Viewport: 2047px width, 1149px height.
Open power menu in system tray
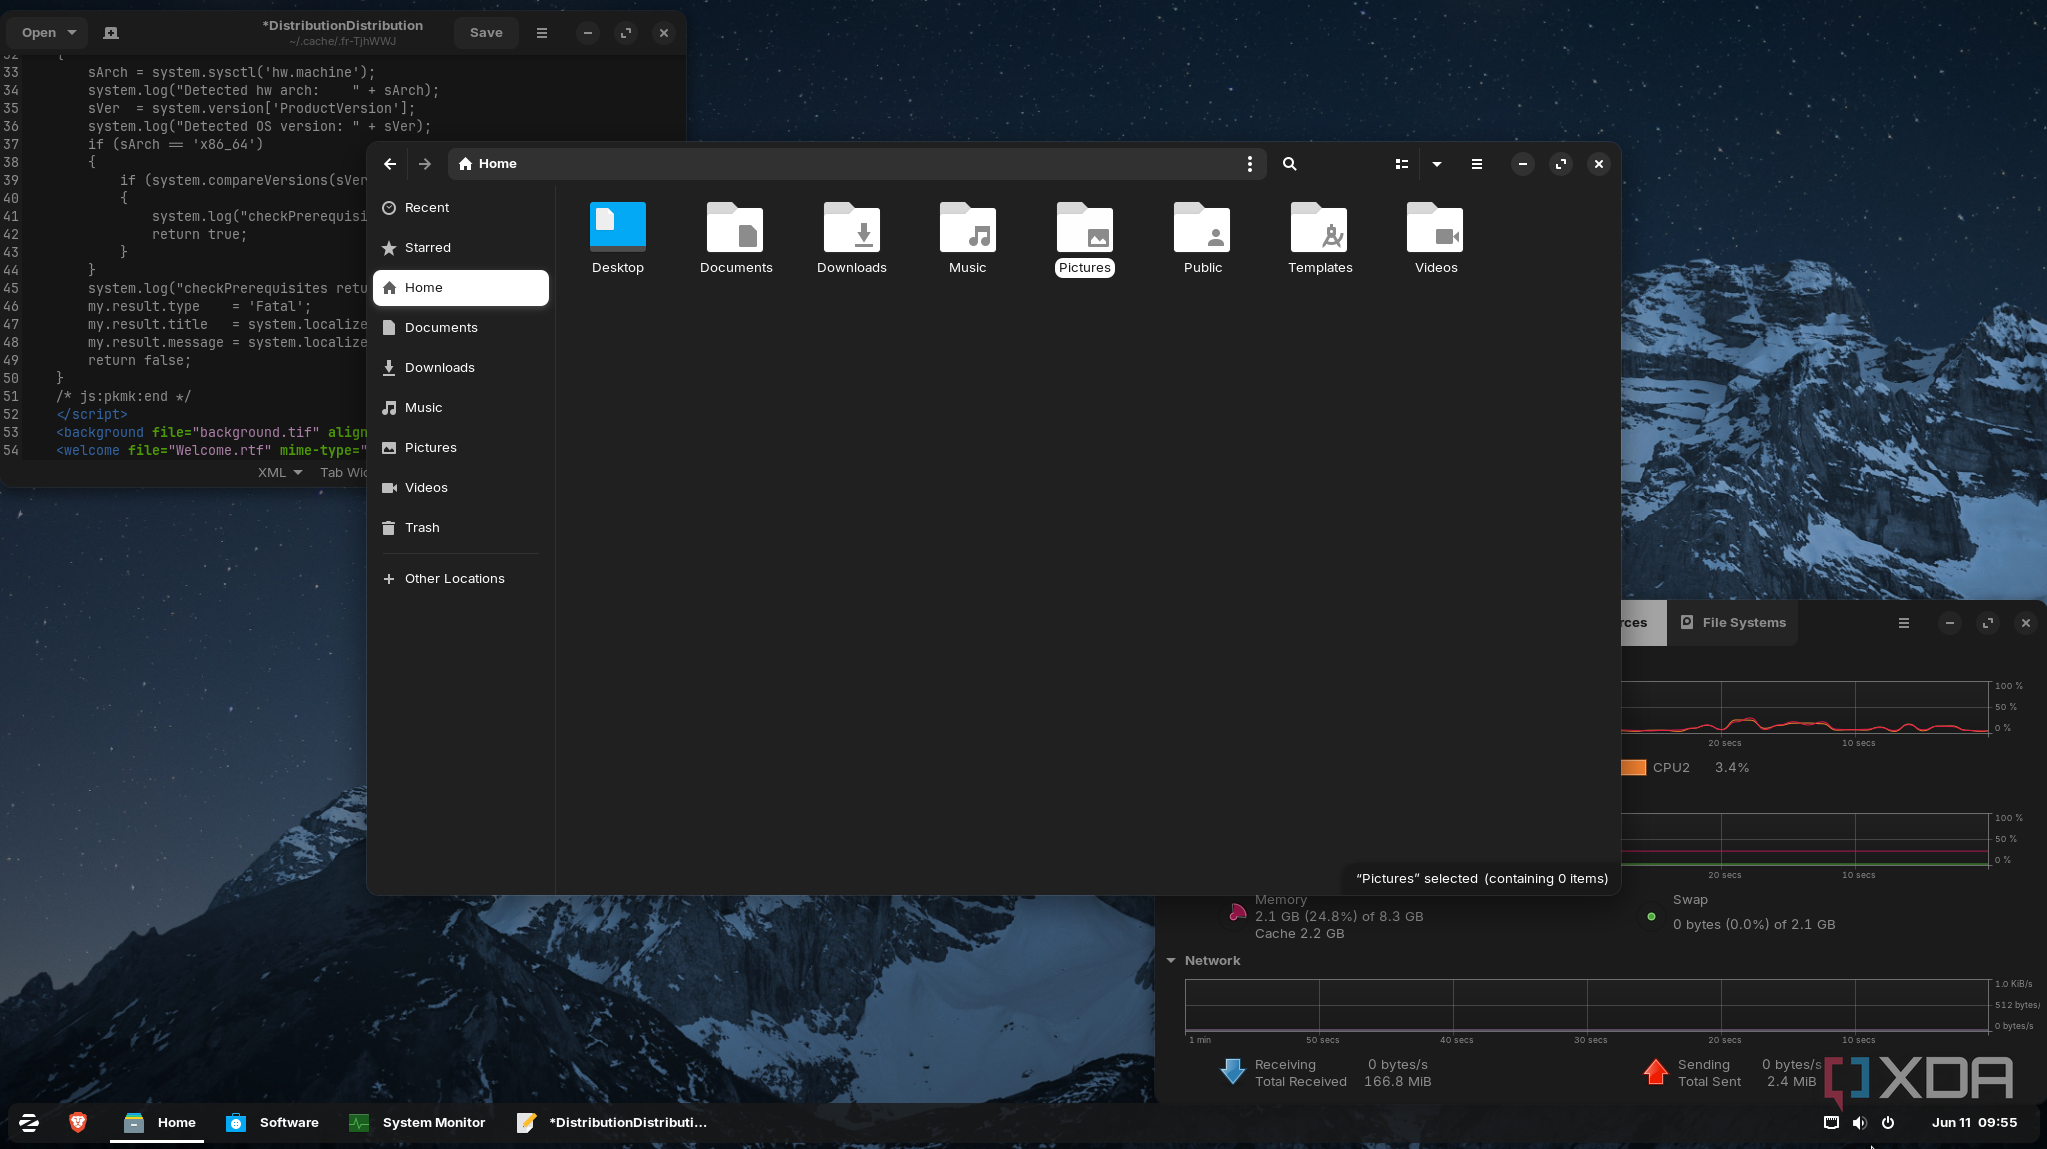coord(1888,1123)
